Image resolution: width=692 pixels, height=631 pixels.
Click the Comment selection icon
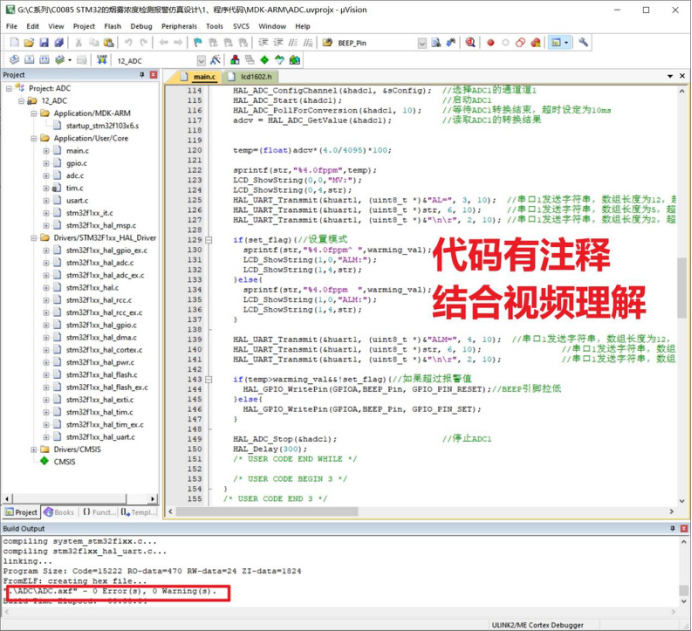(x=293, y=42)
